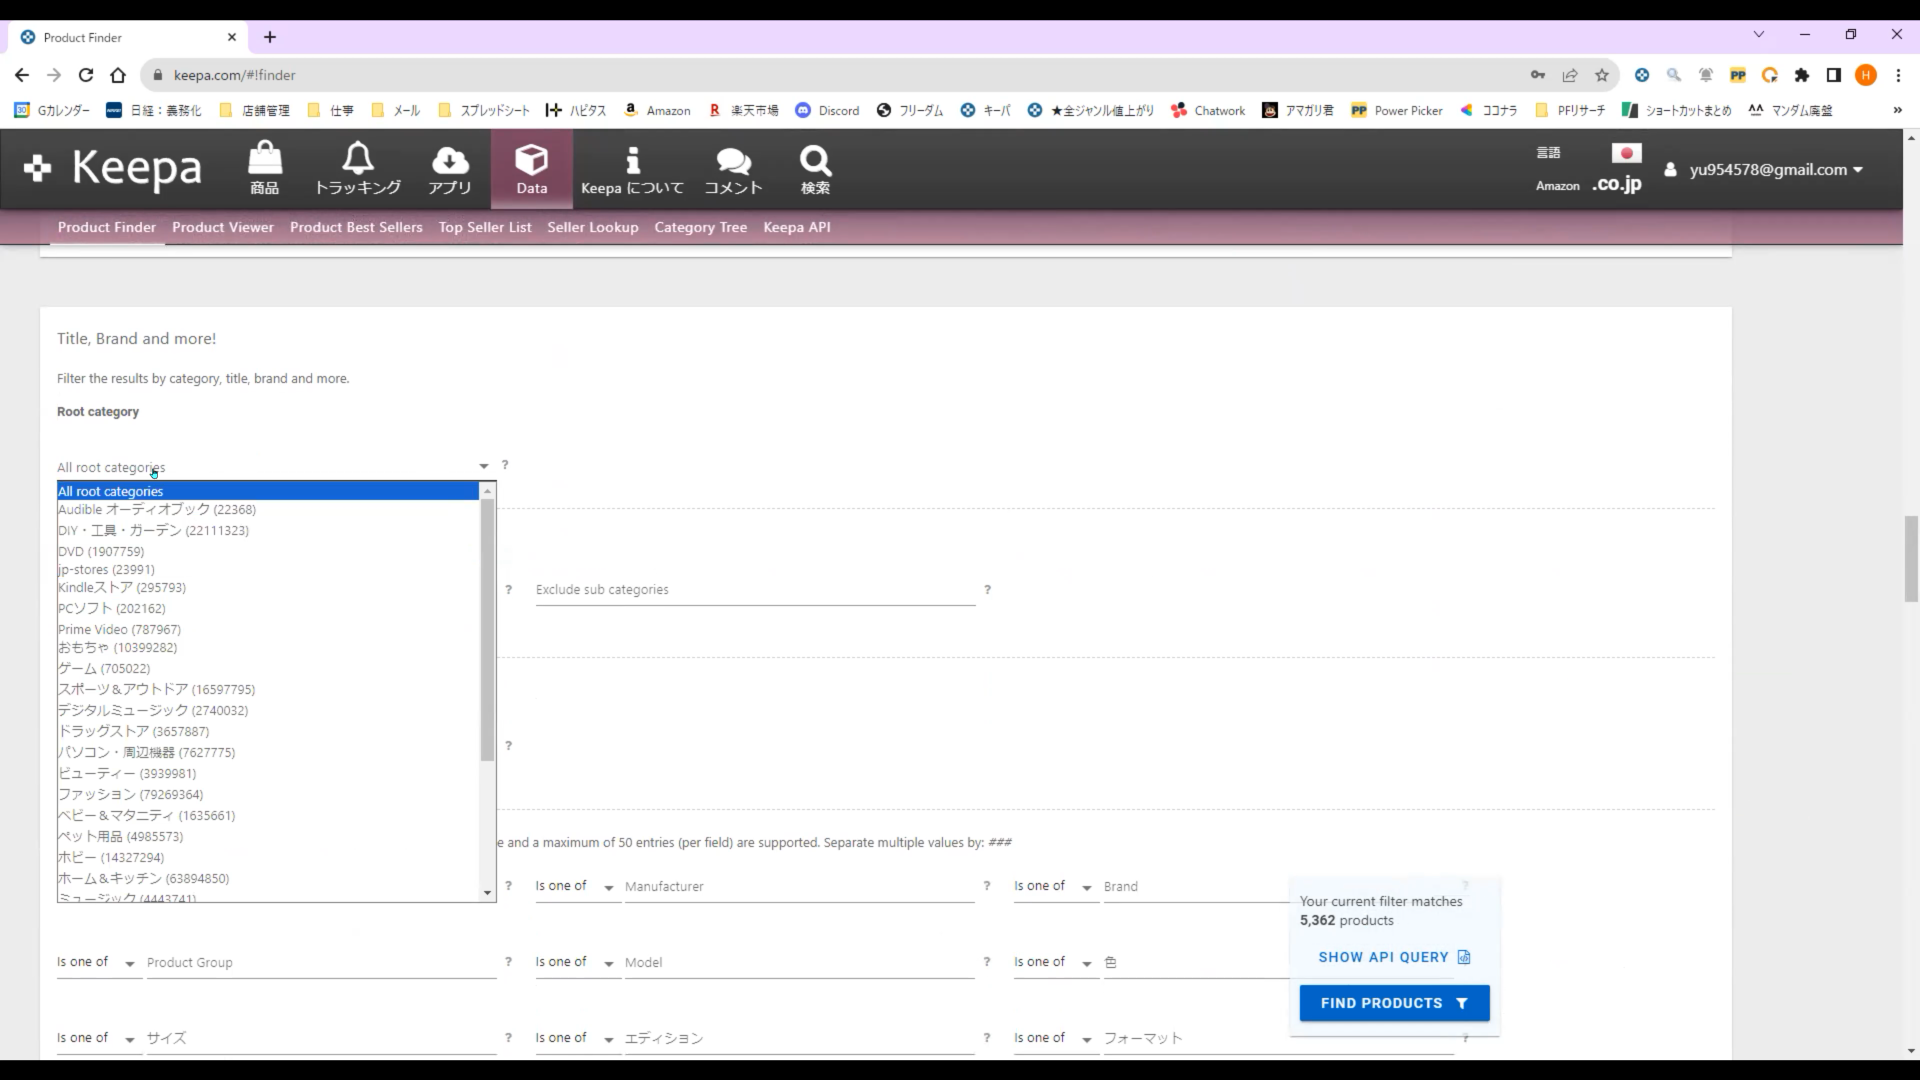This screenshot has width=1920, height=1080.
Task: Switch to Product Best Sellers tab
Action: (356, 227)
